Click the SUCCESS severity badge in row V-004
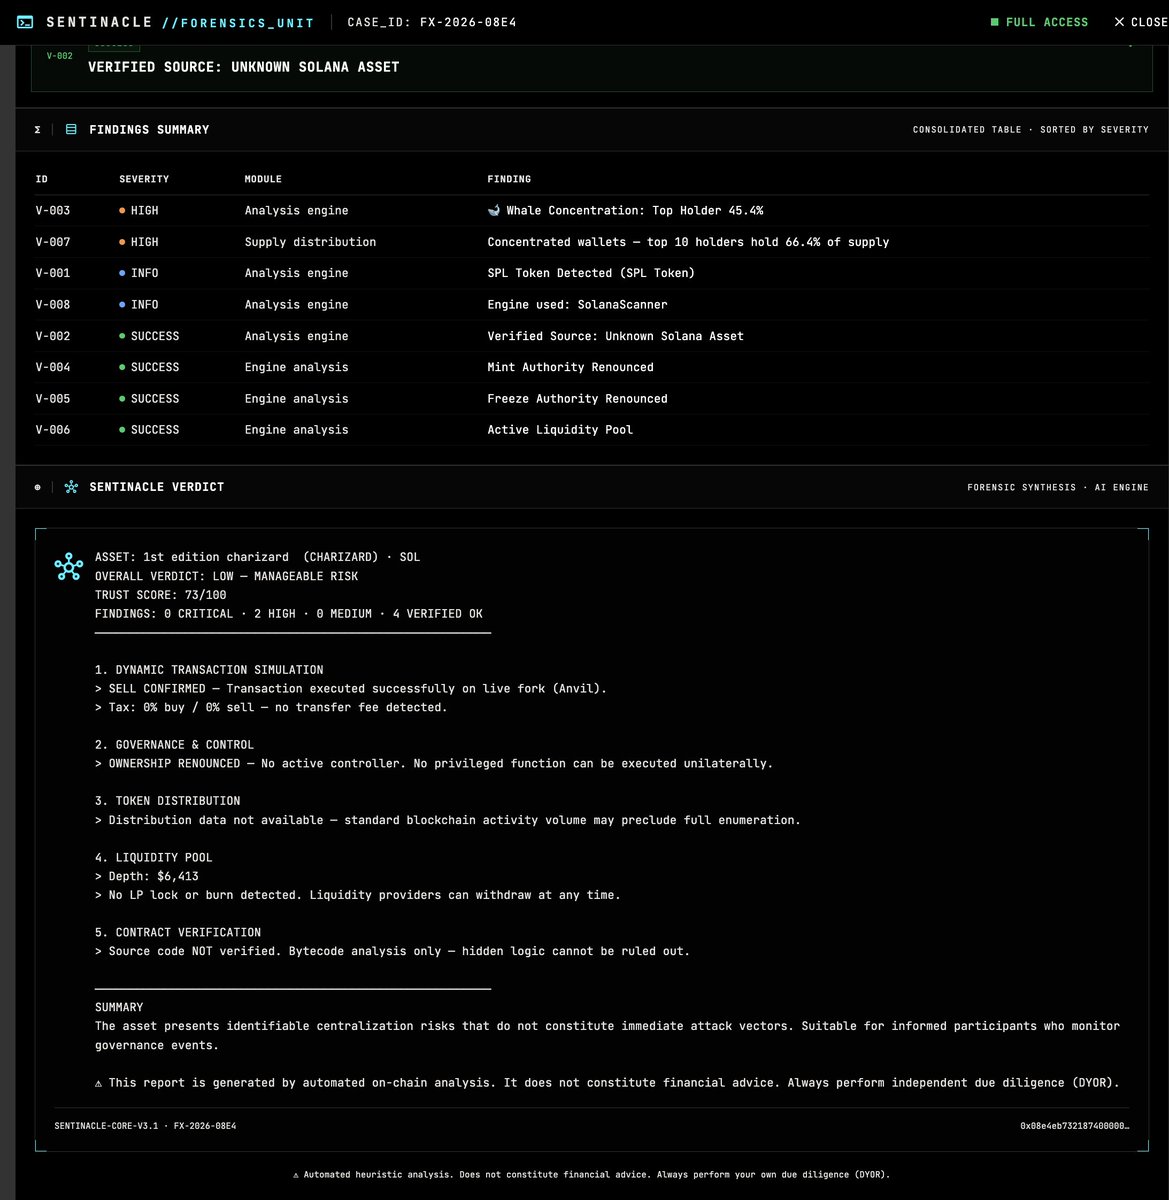Viewport: 1169px width, 1200px height. coord(150,367)
